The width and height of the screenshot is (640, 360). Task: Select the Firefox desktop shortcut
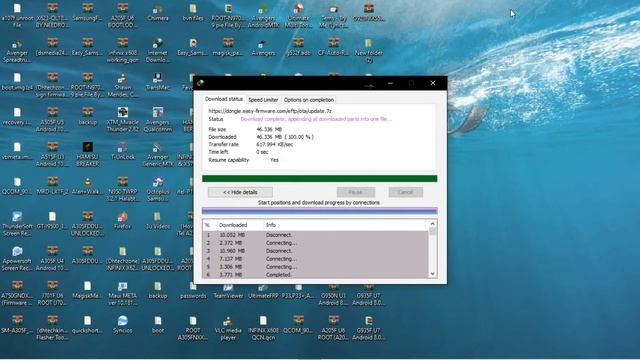[122, 220]
